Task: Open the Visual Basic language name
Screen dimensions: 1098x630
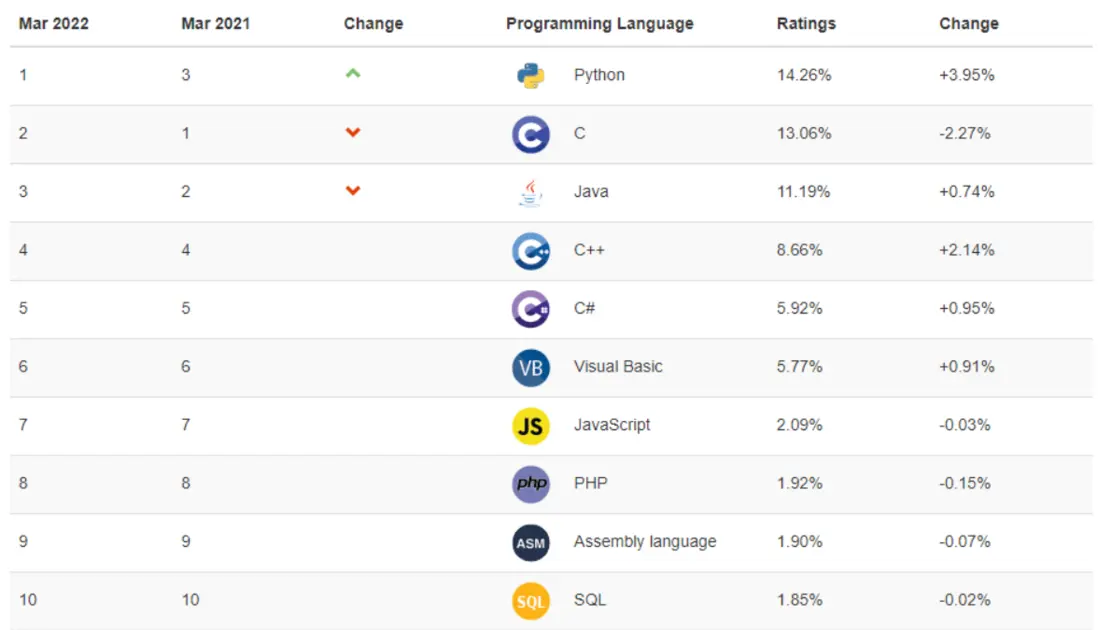Action: [618, 367]
